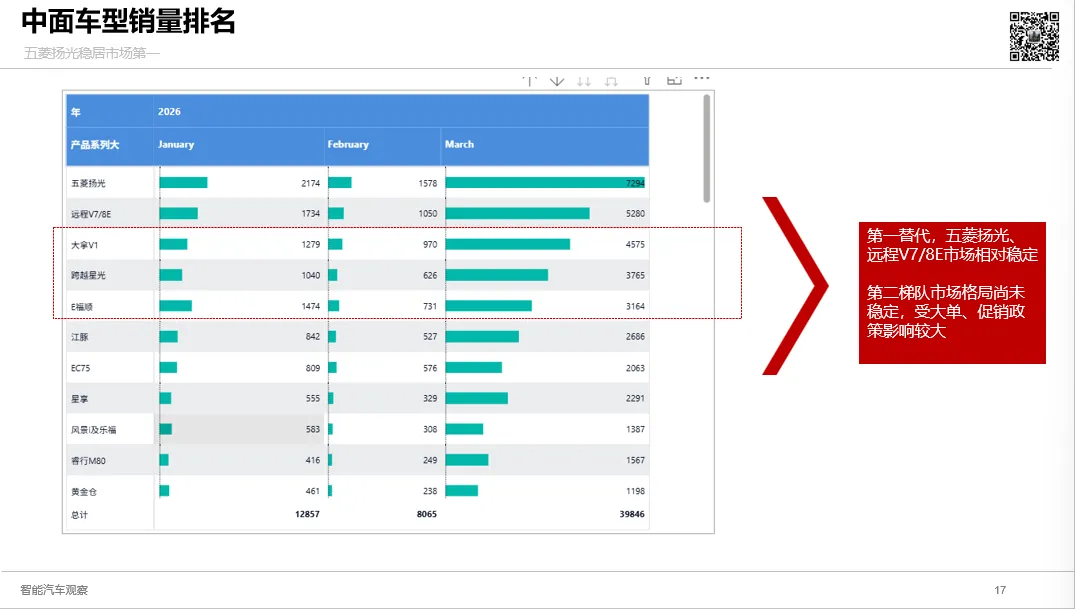Click March total 39846
1075x609 pixels.
pos(632,514)
